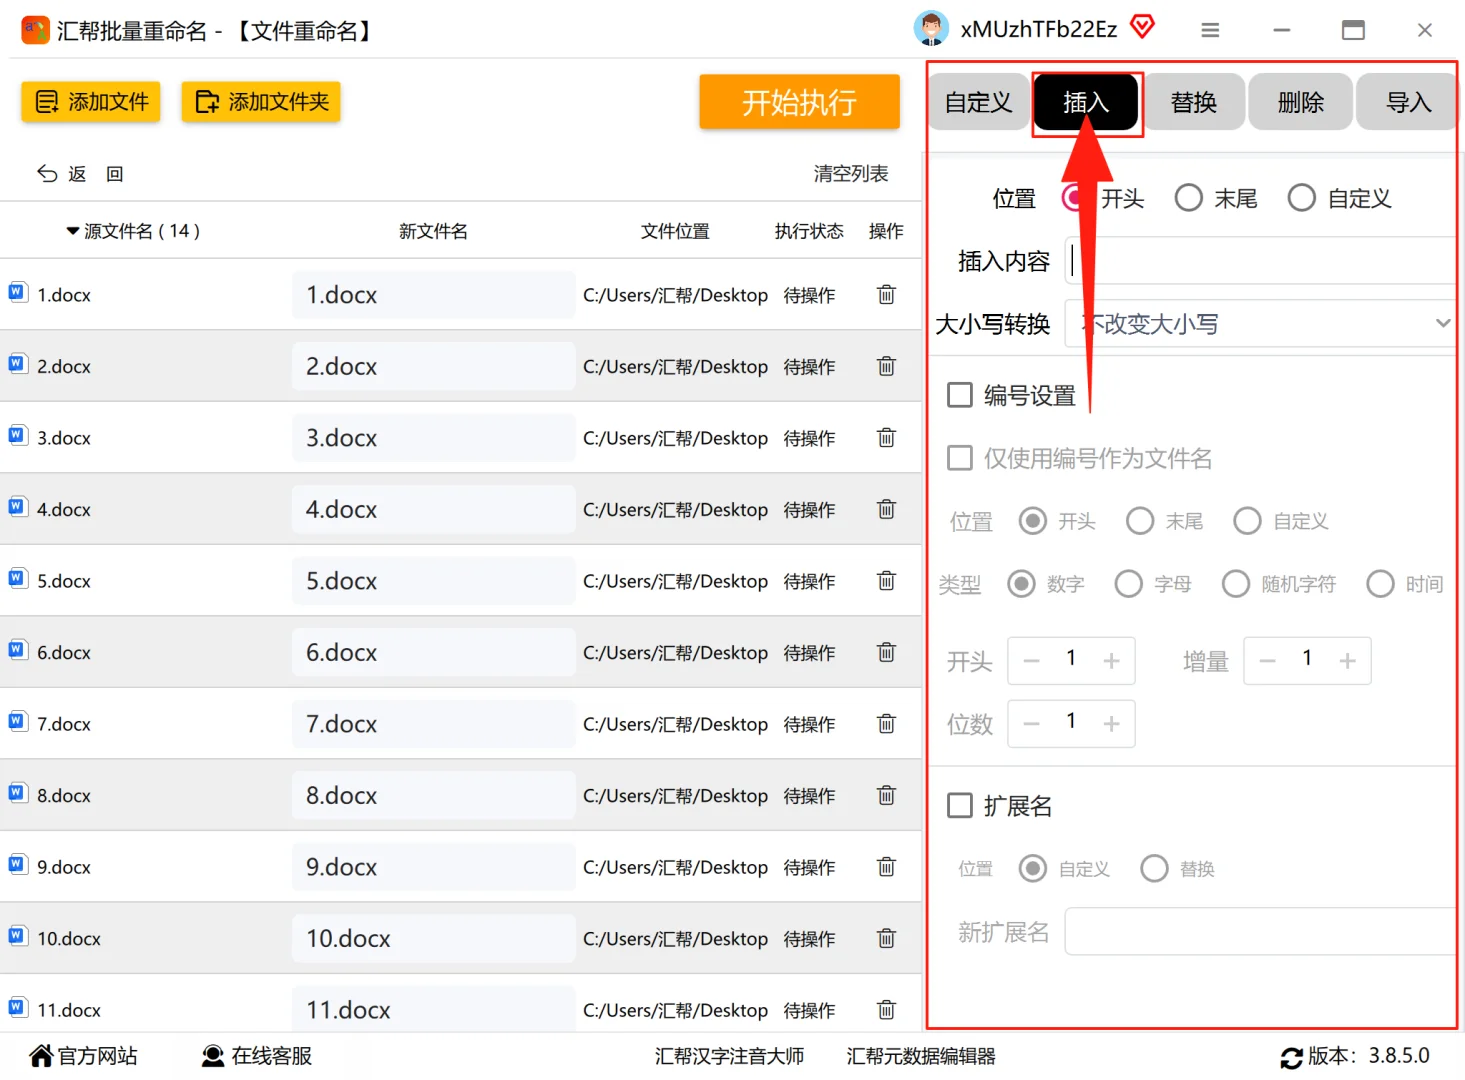This screenshot has height=1080, width=1465.
Task: Open the 大小写转换 case conversion dropdown
Action: pos(1441,323)
